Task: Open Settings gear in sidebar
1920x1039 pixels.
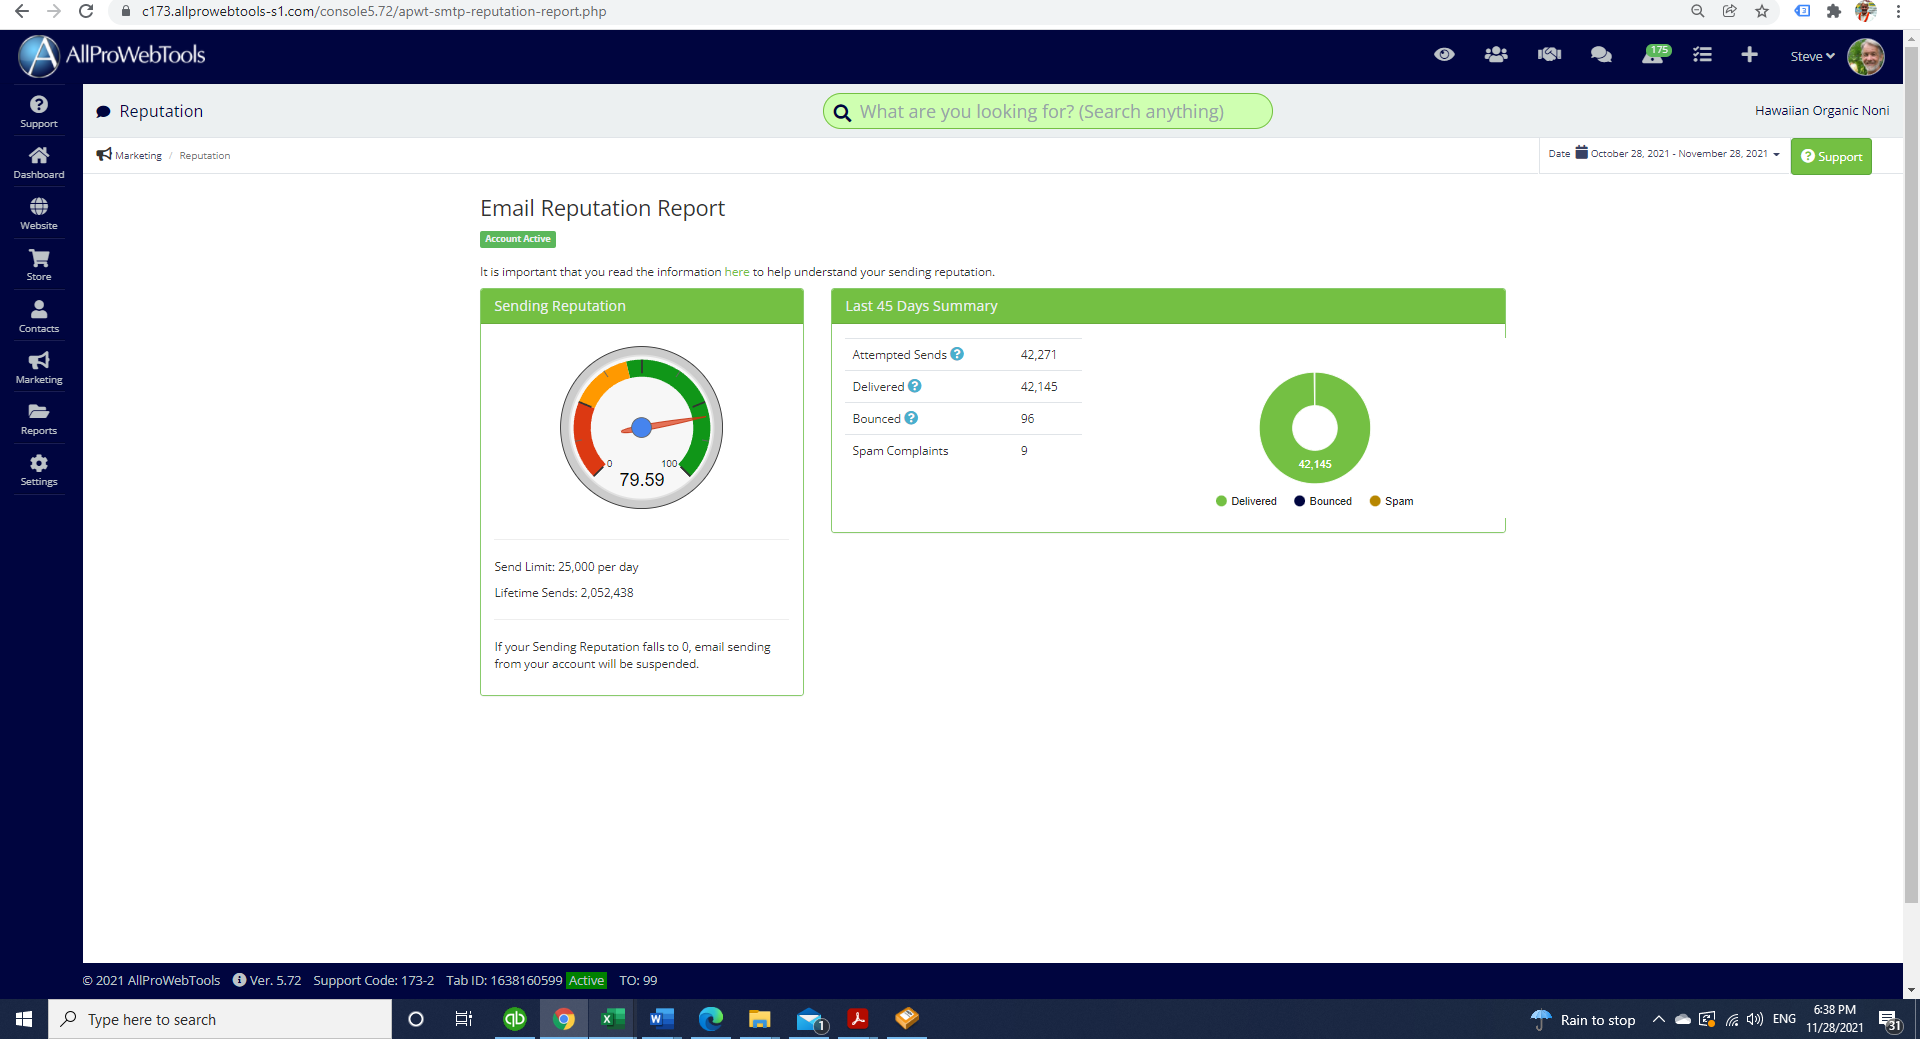Action: click(39, 469)
